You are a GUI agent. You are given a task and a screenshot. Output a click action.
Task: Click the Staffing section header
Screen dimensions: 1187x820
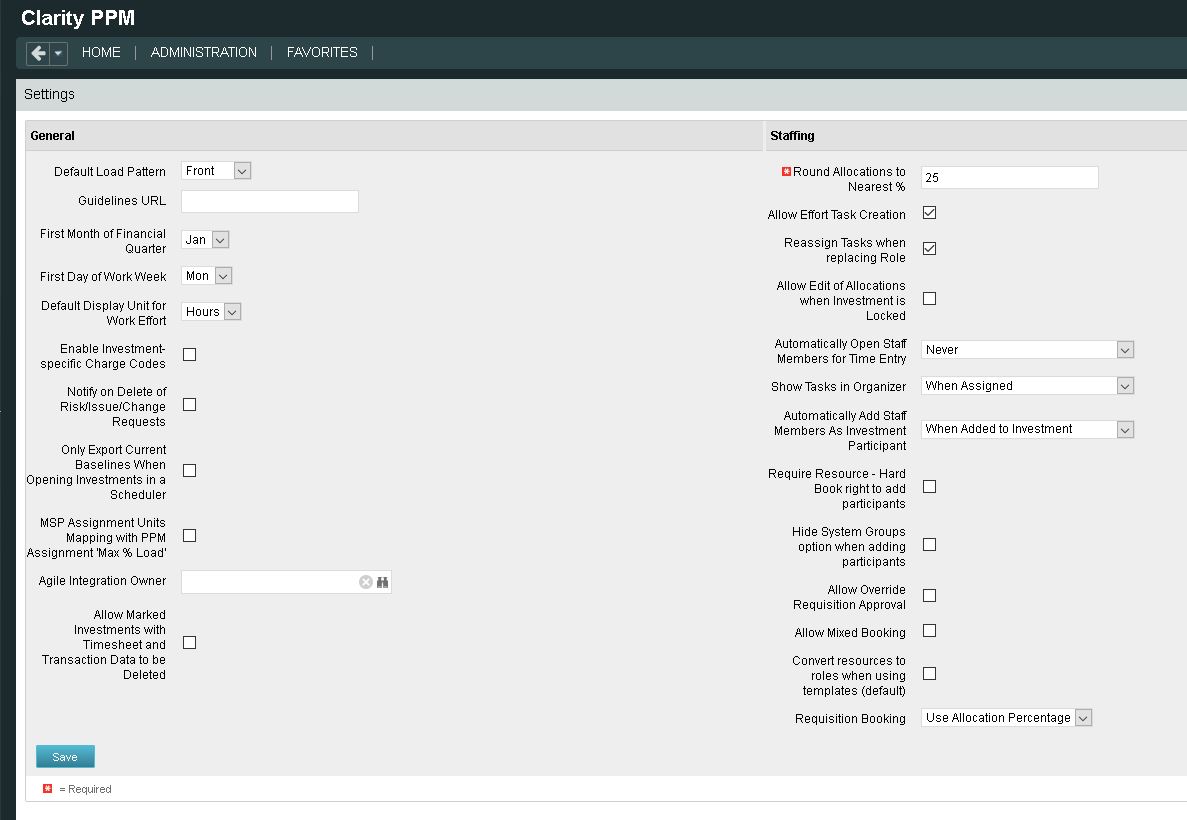792,136
